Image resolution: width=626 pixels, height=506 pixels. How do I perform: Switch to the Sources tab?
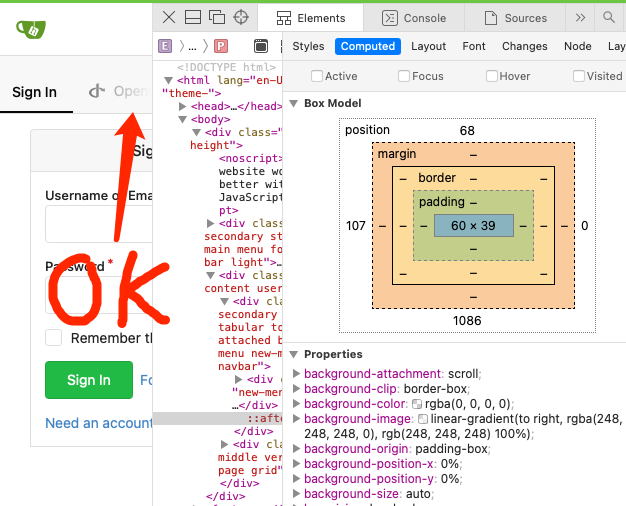[515, 18]
